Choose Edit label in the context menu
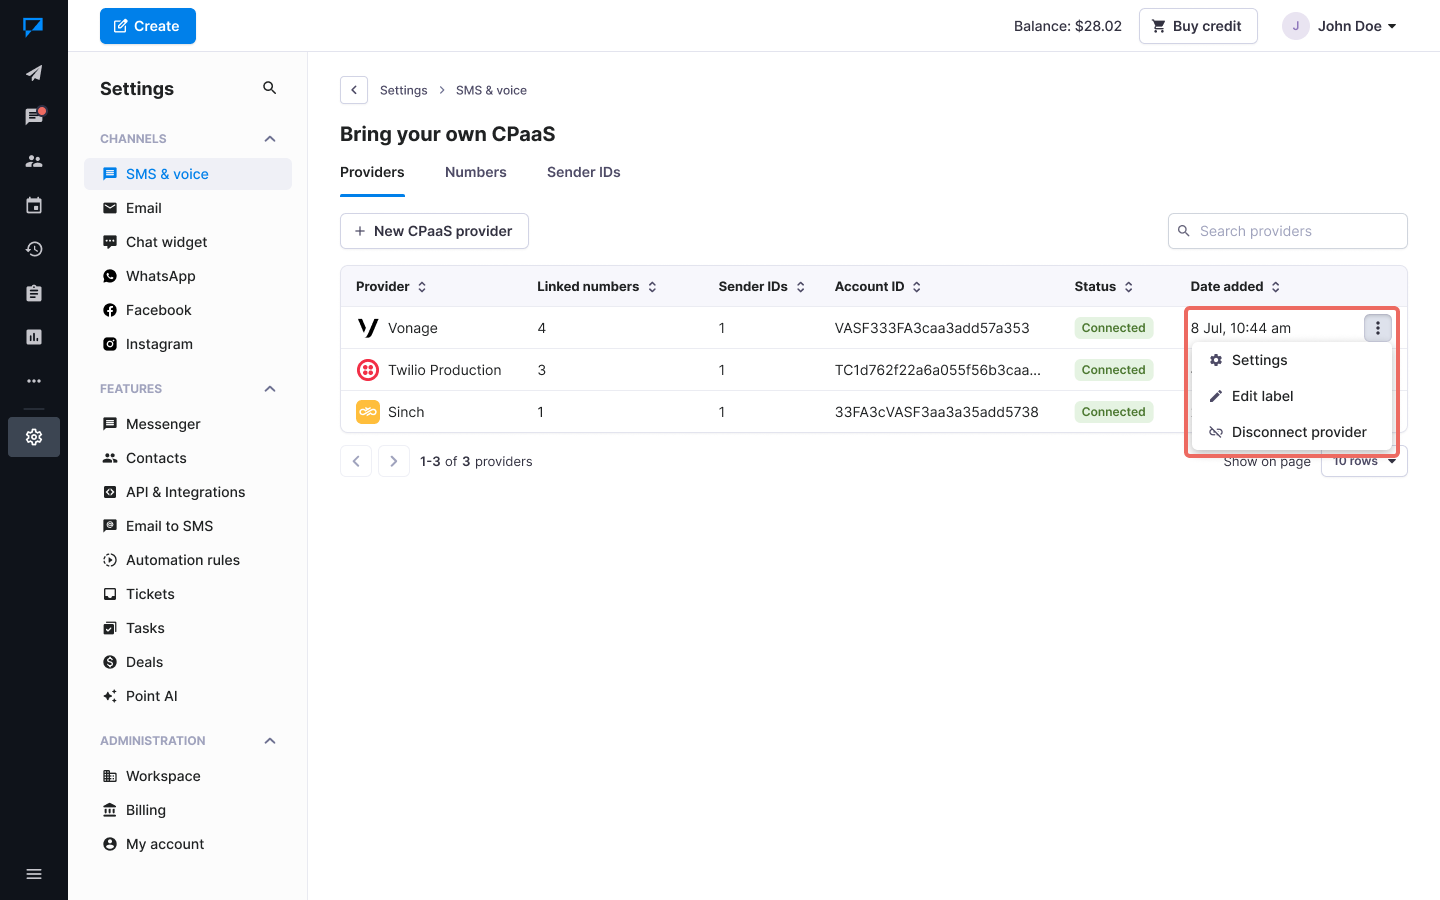This screenshot has height=900, width=1440. click(x=1262, y=396)
